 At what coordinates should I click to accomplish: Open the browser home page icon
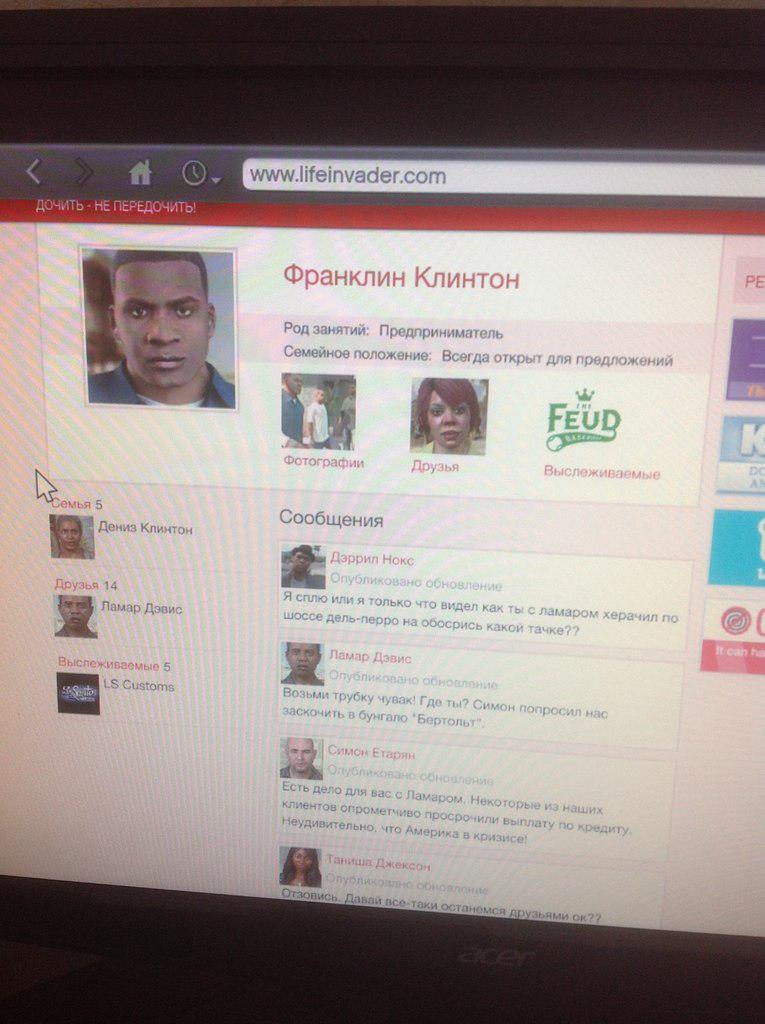click(140, 173)
